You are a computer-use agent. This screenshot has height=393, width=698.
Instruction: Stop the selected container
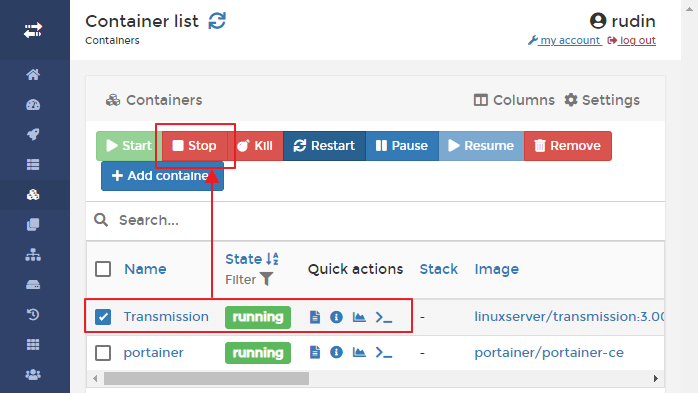(195, 146)
